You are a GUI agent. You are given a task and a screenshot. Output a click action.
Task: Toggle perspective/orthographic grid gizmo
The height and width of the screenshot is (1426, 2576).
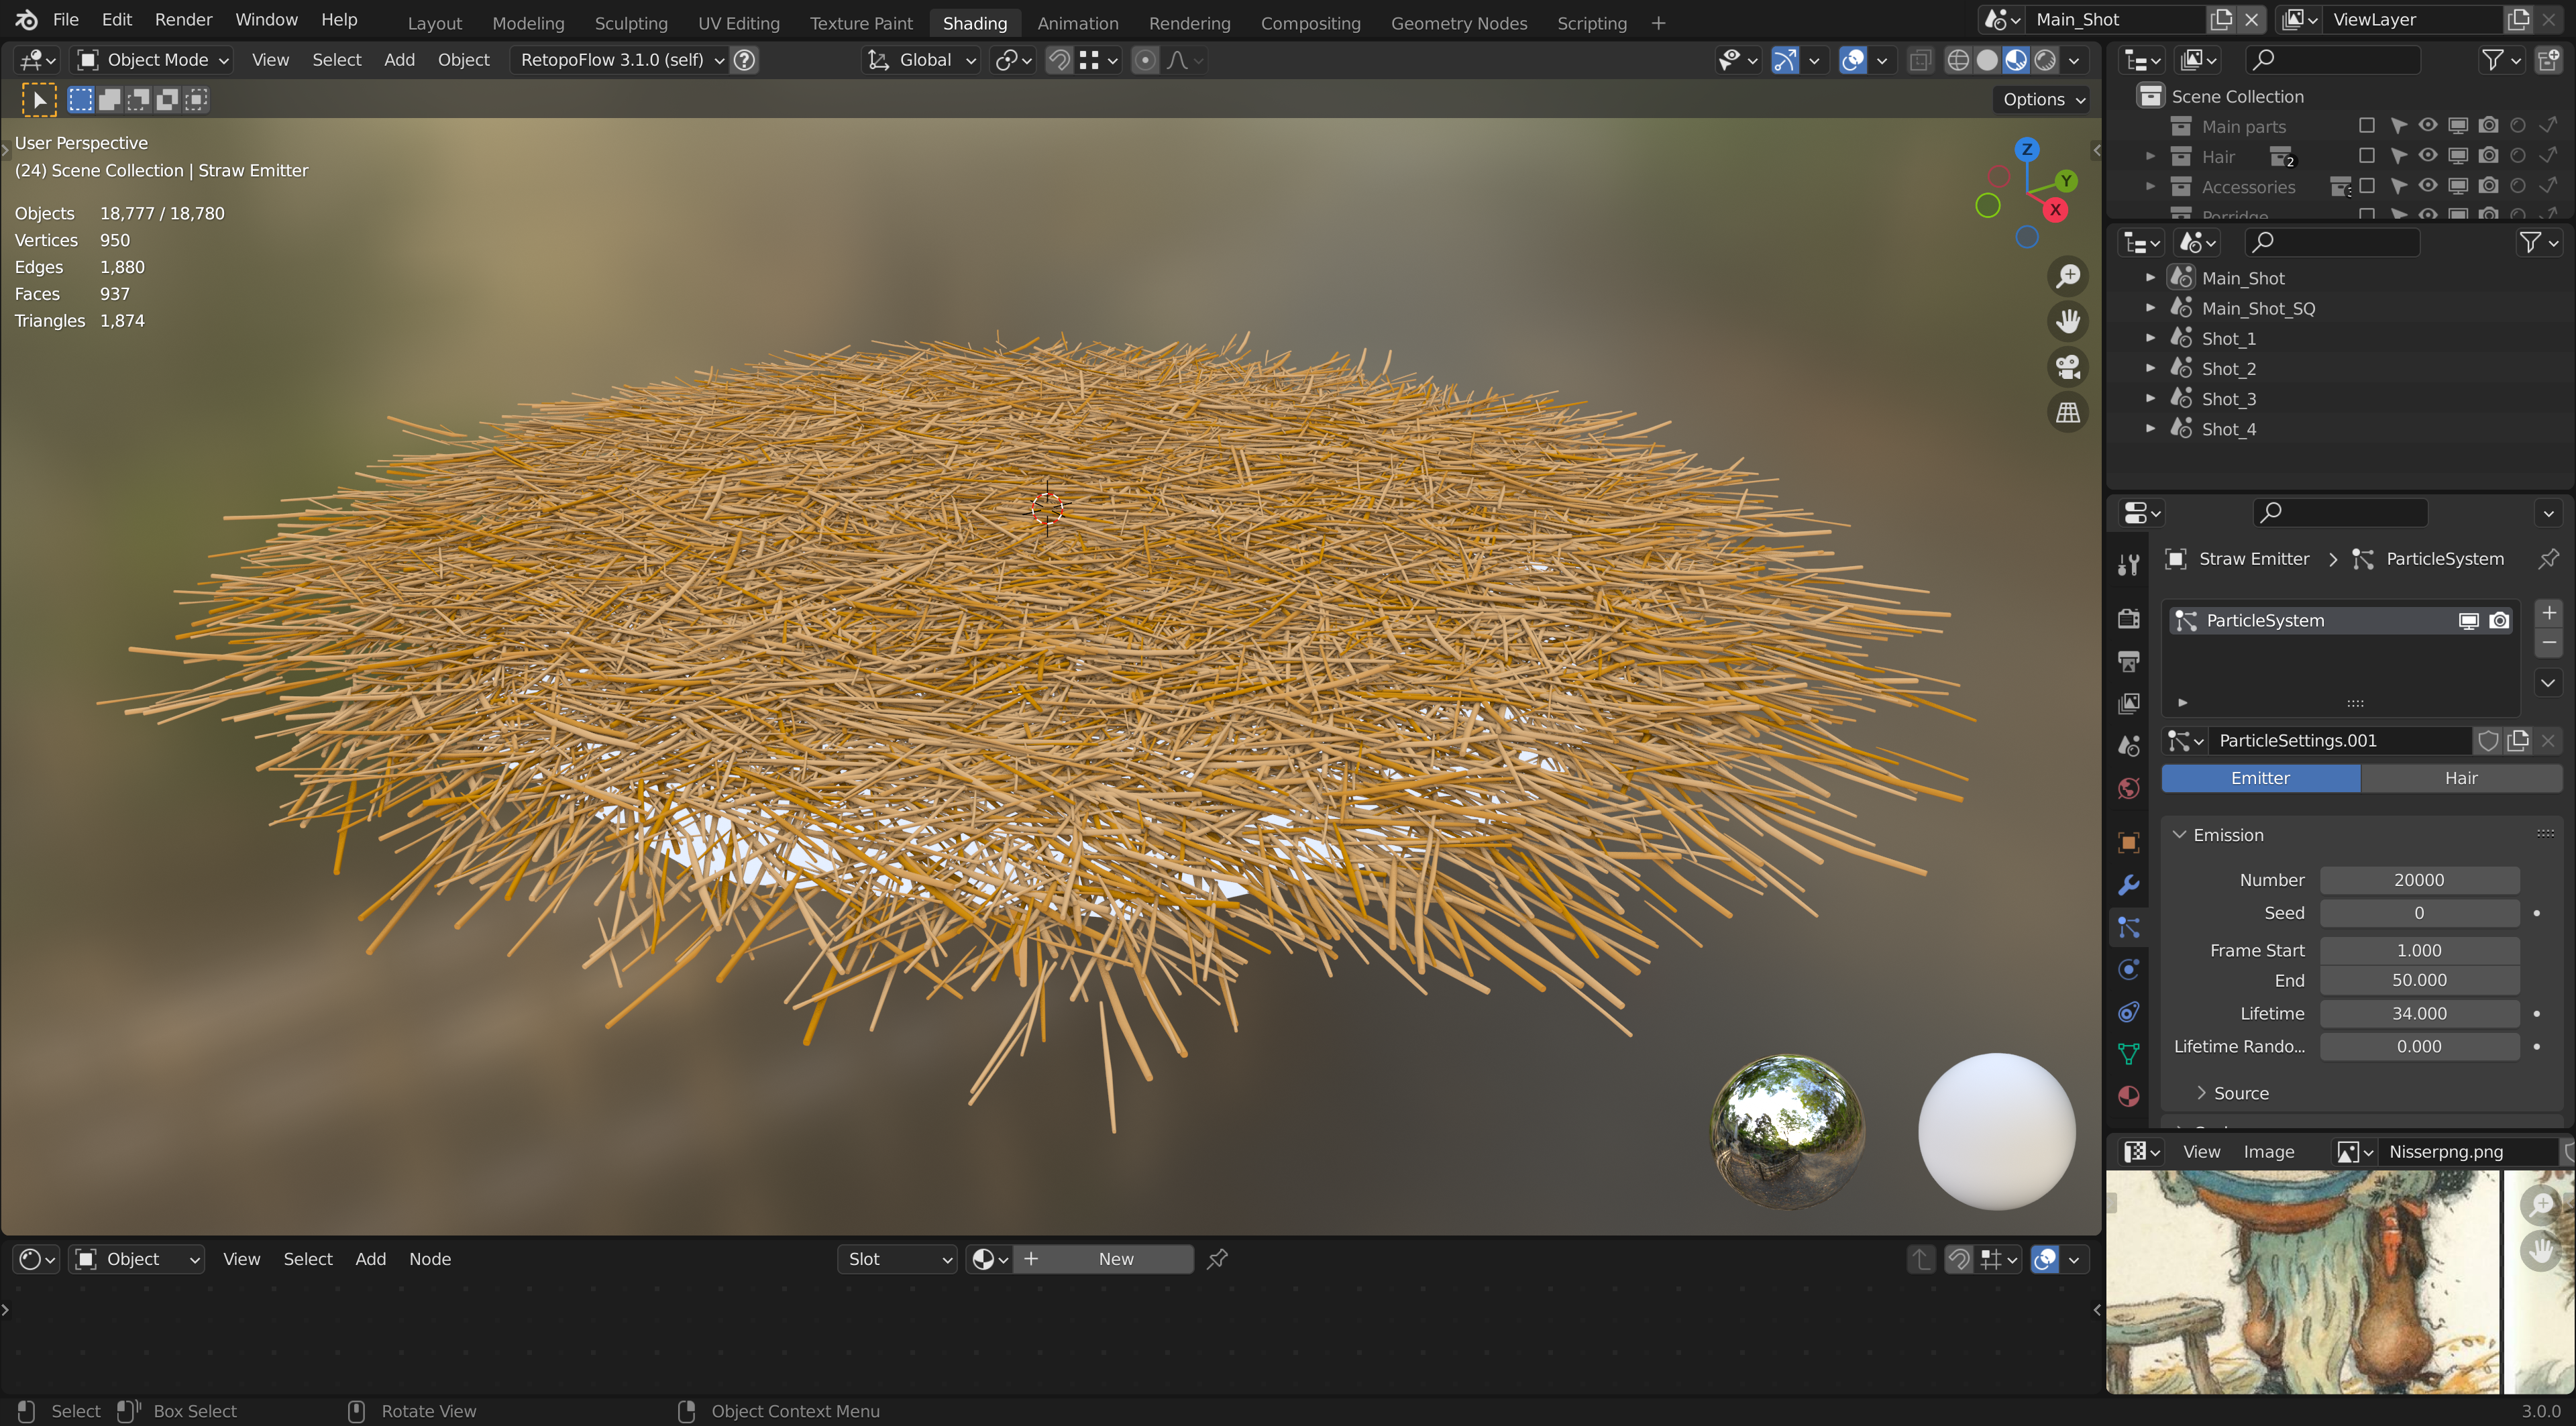click(2067, 412)
